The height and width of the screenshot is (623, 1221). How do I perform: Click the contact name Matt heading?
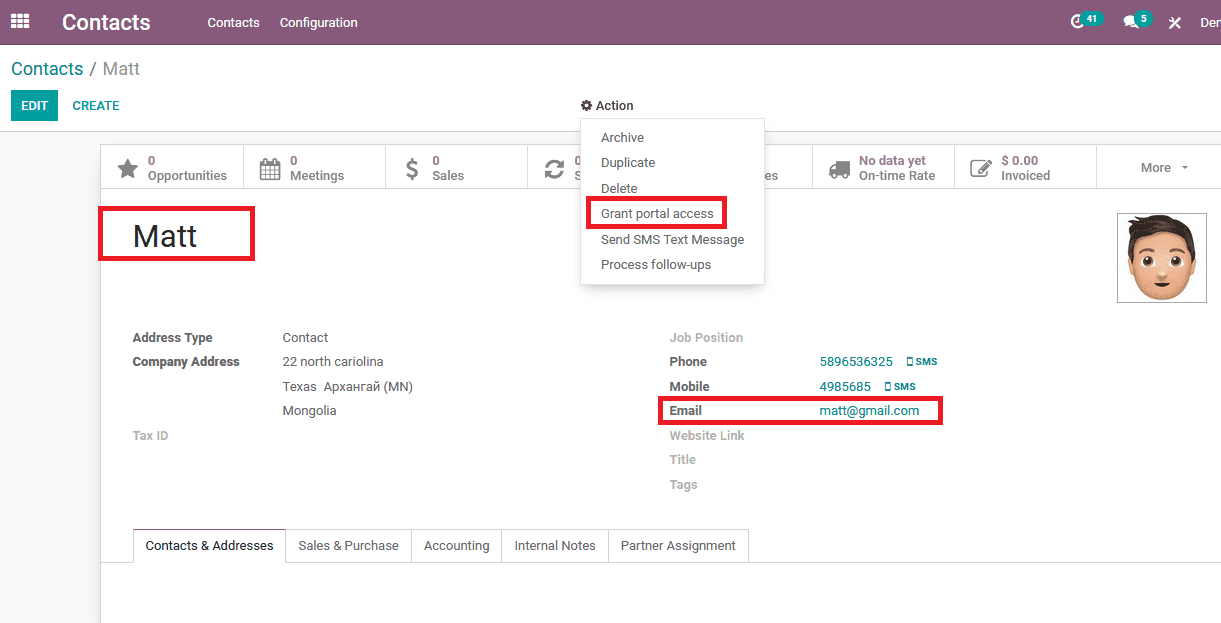[165, 236]
